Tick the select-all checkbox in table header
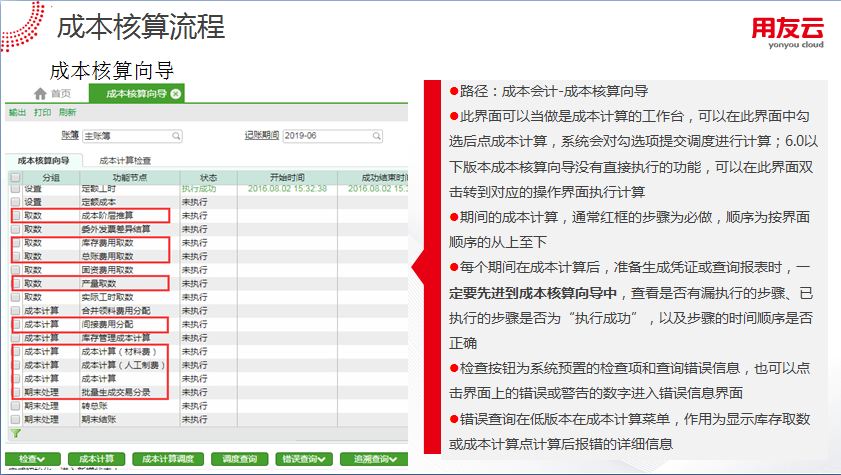The width and height of the screenshot is (841, 475). tap(15, 177)
